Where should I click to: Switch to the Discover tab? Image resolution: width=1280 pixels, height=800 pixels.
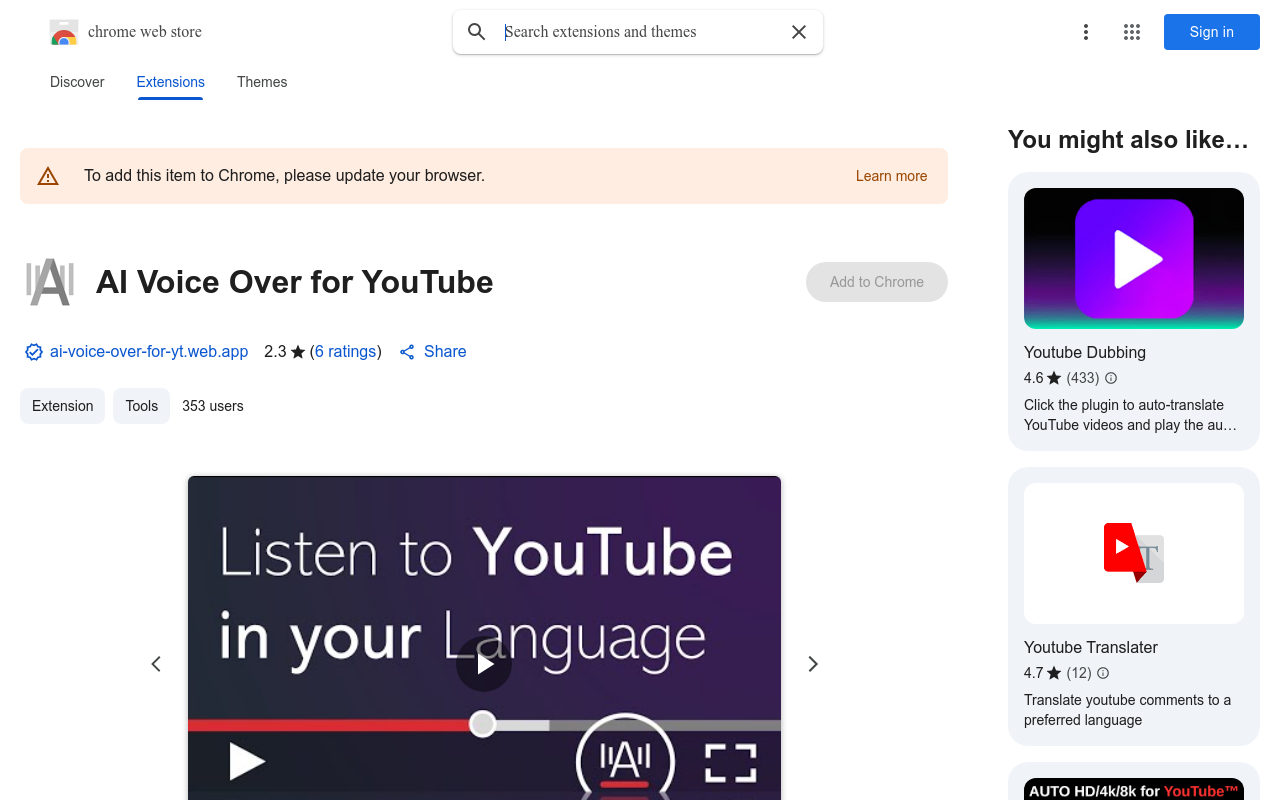[77, 82]
